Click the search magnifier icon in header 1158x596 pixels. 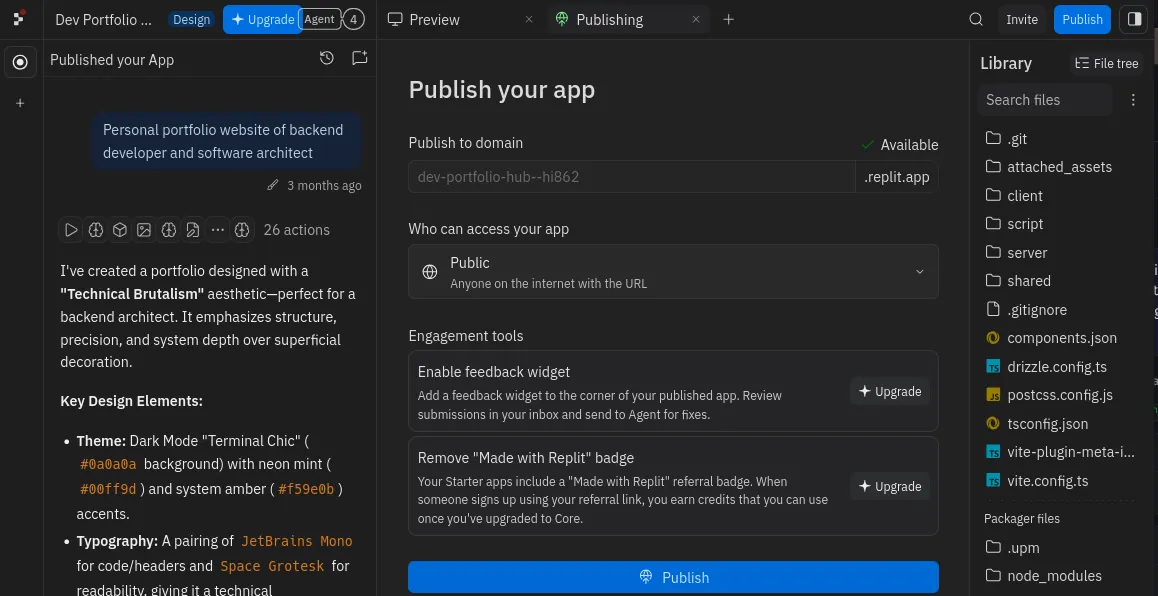tap(976, 19)
